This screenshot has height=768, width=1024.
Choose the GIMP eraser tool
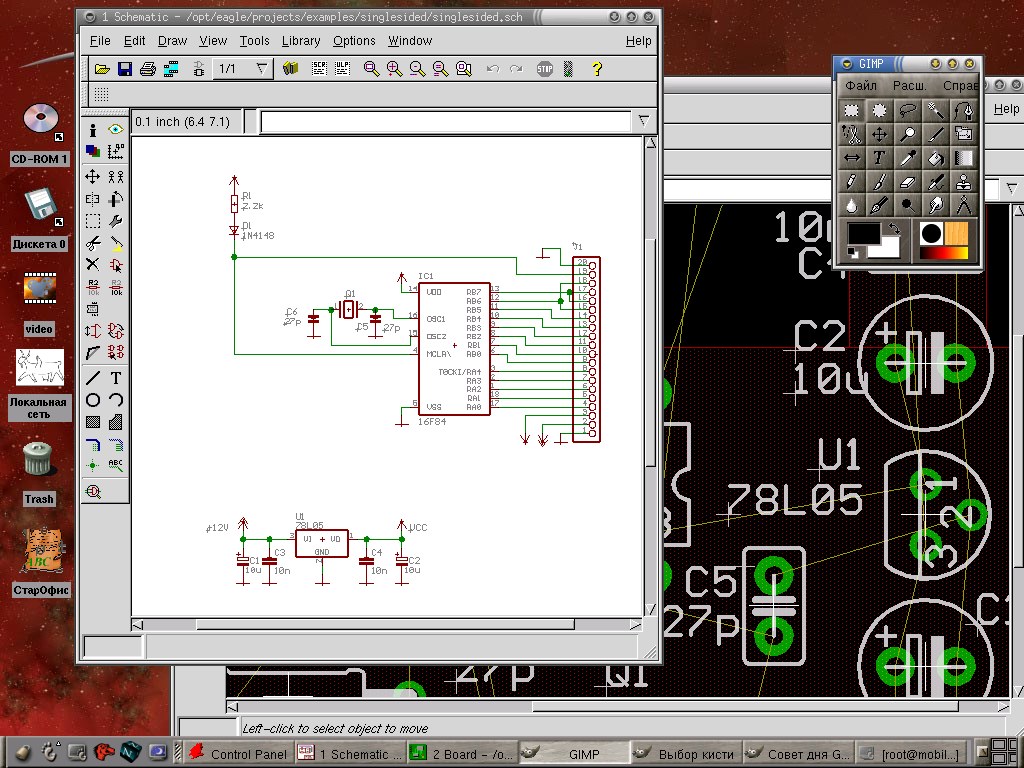(x=908, y=182)
